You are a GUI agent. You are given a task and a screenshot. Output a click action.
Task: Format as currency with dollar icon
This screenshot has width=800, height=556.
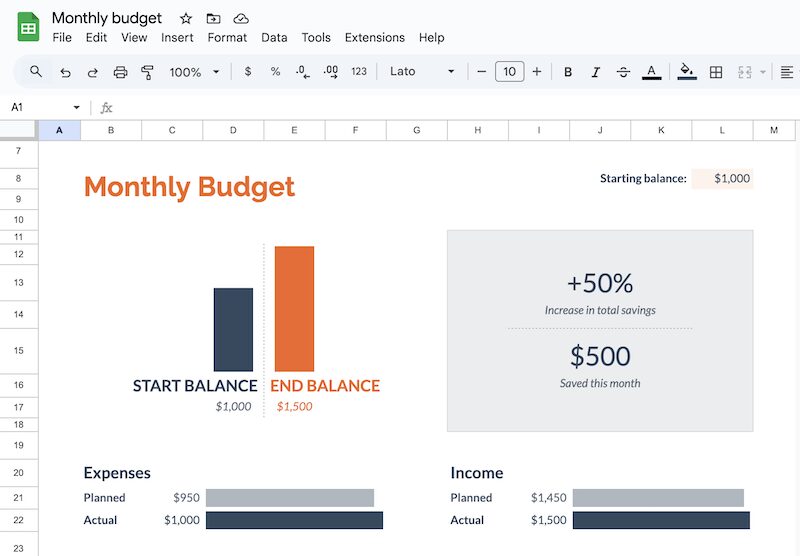click(248, 71)
